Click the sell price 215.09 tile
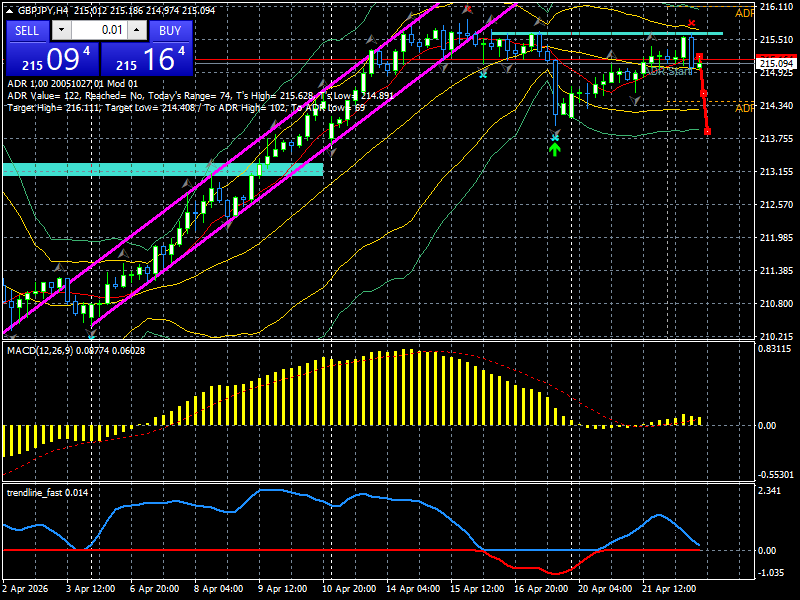This screenshot has width=800, height=600. click(53, 59)
